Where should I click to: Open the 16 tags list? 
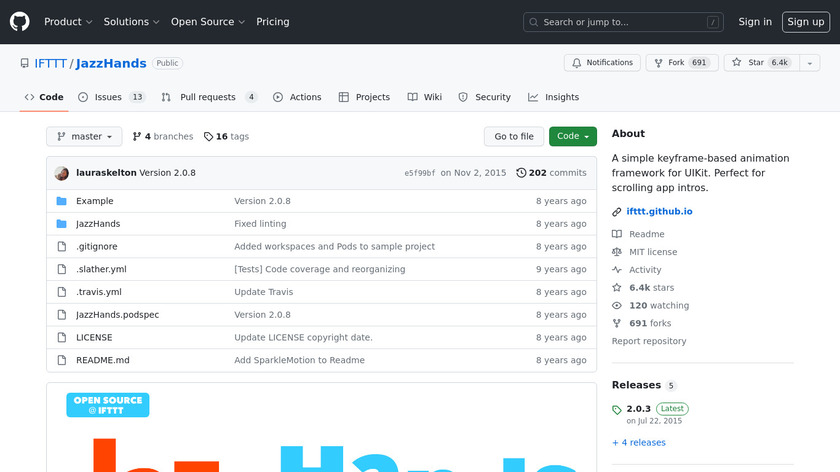pyautogui.click(x=226, y=137)
